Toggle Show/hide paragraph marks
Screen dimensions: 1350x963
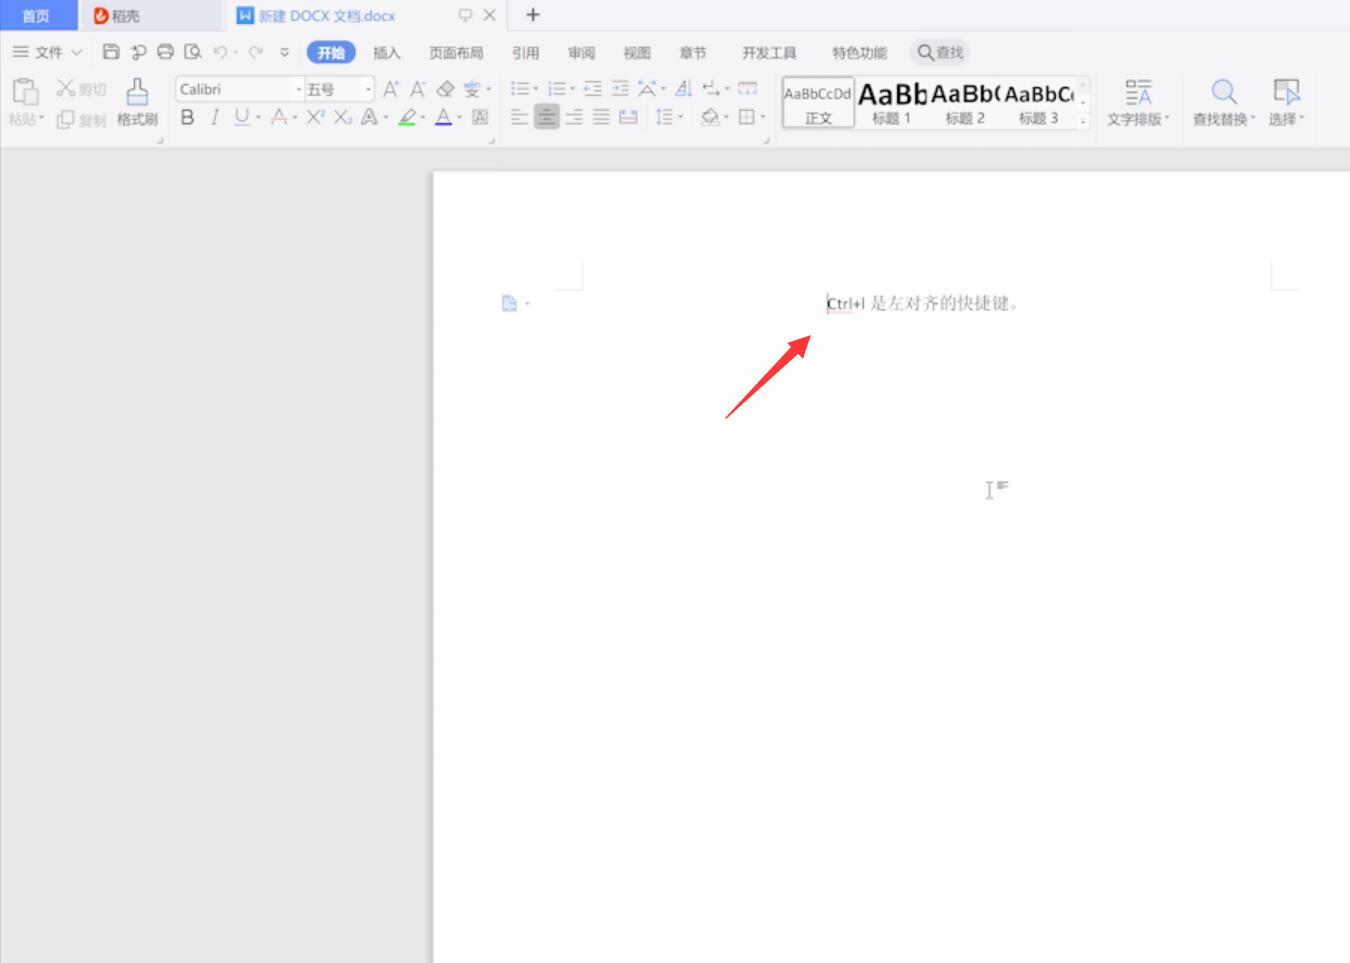coord(711,89)
